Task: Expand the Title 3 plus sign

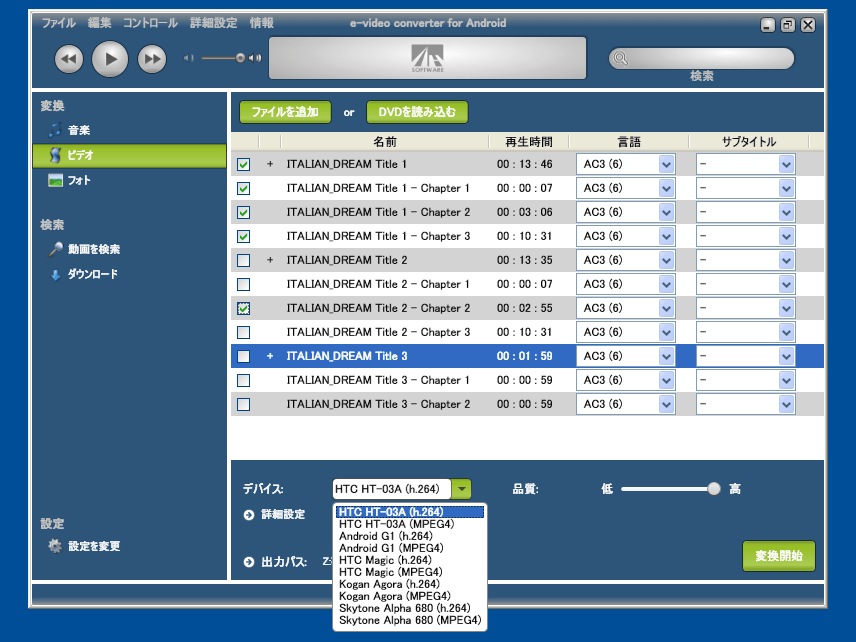Action: coord(270,356)
